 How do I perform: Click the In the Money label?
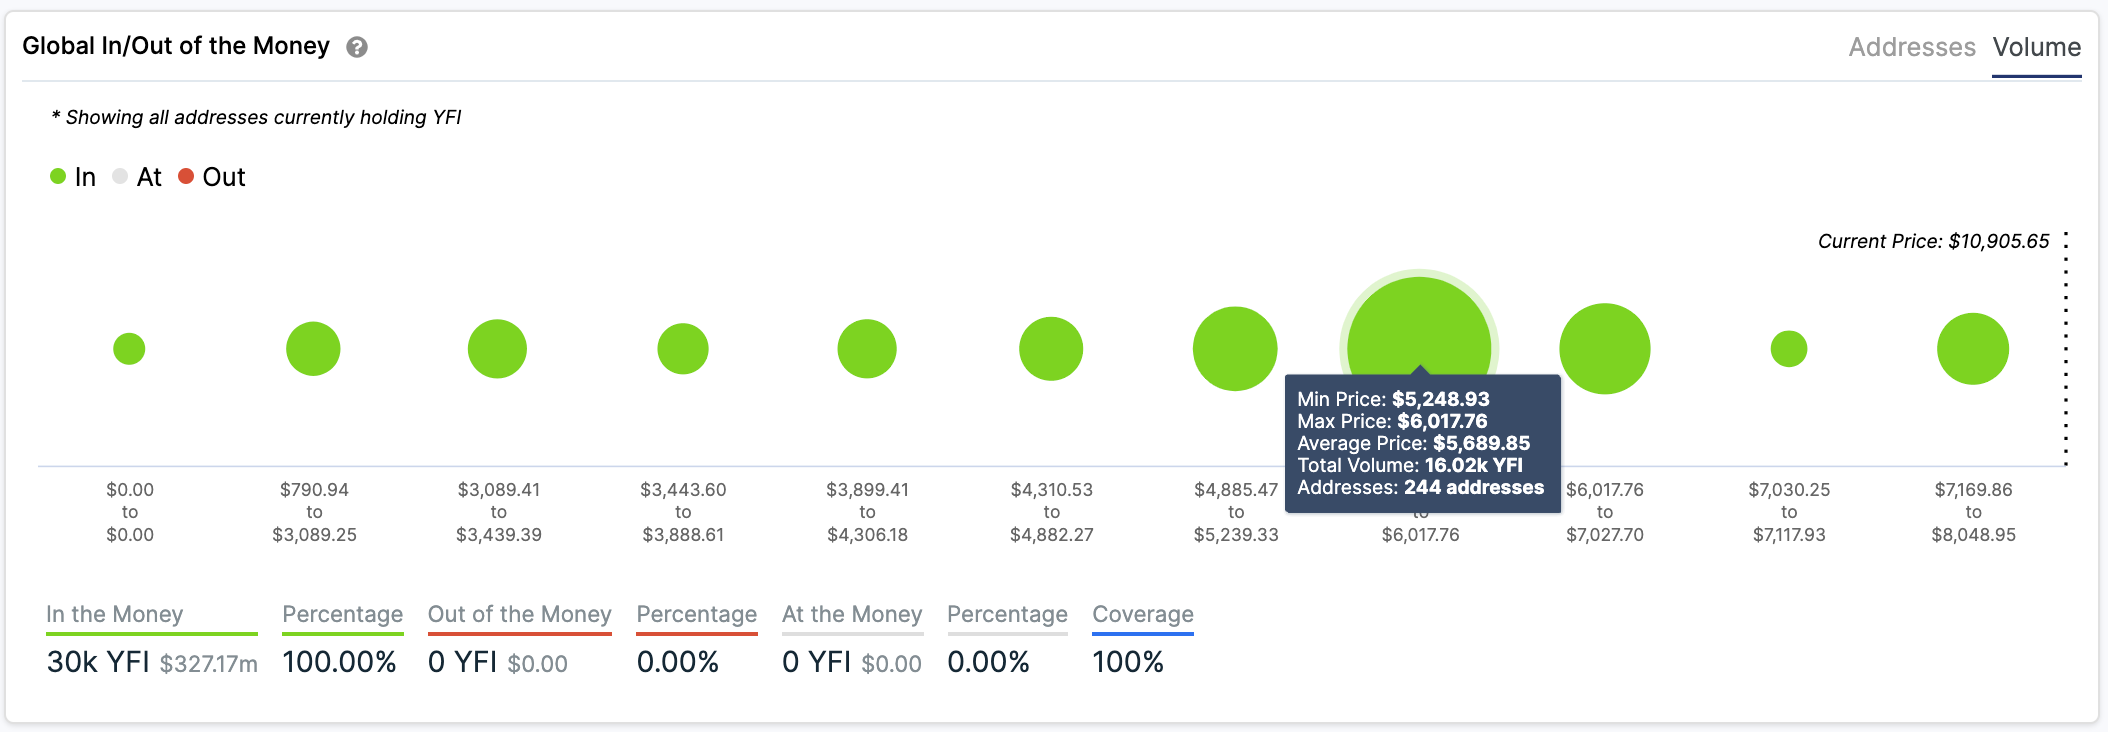115,614
